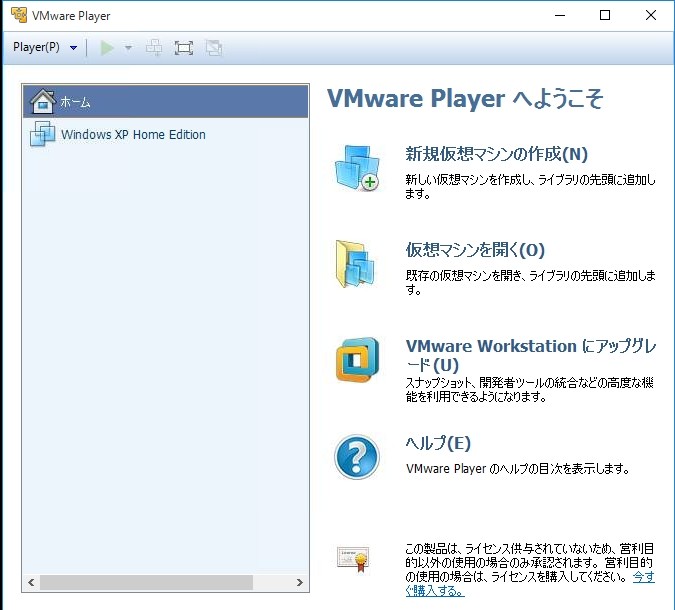Click the library scrollbar right arrow
The height and width of the screenshot is (610, 675).
pyautogui.click(x=300, y=582)
